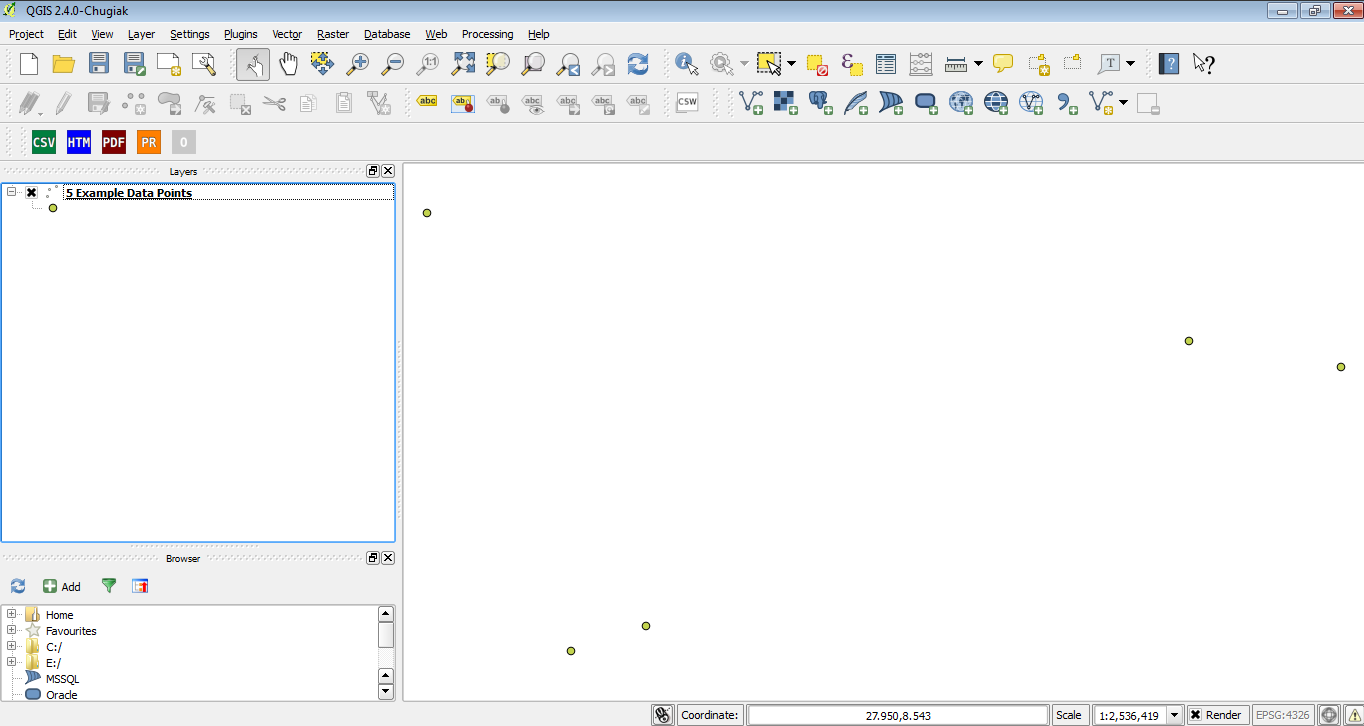The width and height of the screenshot is (1364, 726).
Task: Select the Zoom Out magnifier tool
Action: pos(393,64)
